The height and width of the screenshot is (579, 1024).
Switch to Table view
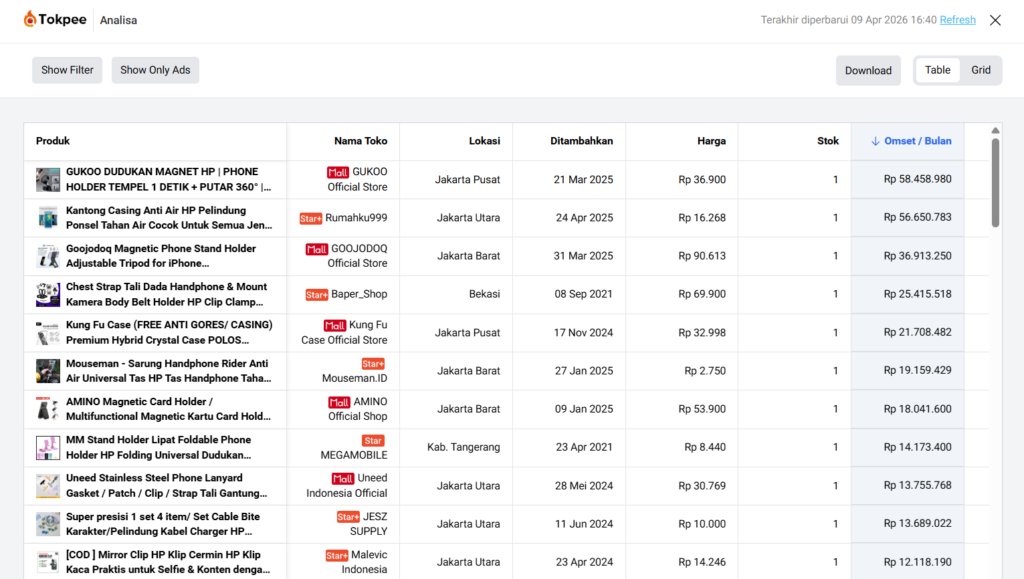pos(938,70)
